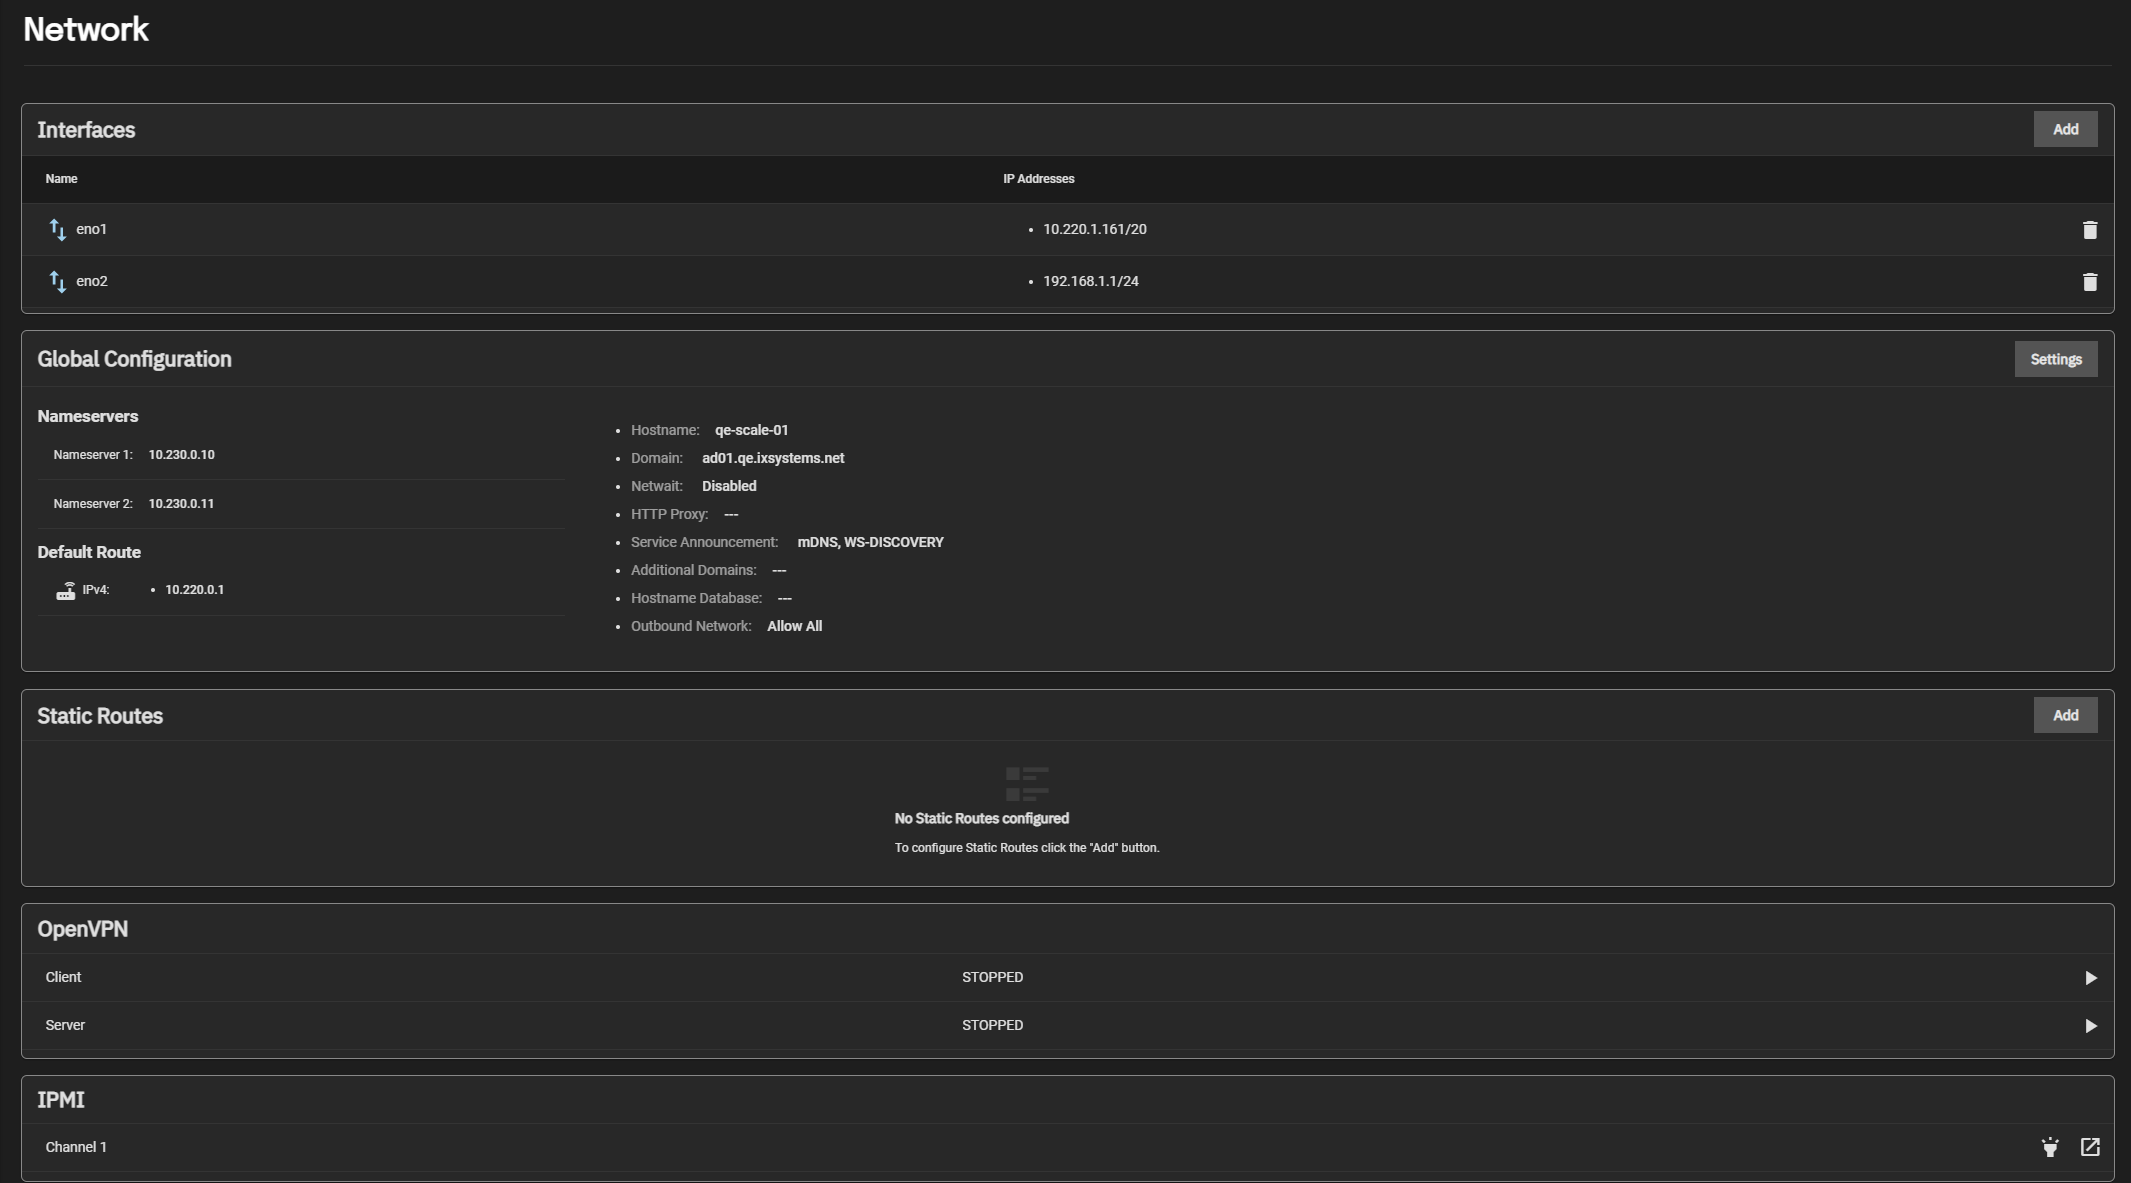Start the OpenVPN Client service
2131x1183 pixels.
coord(2090,978)
